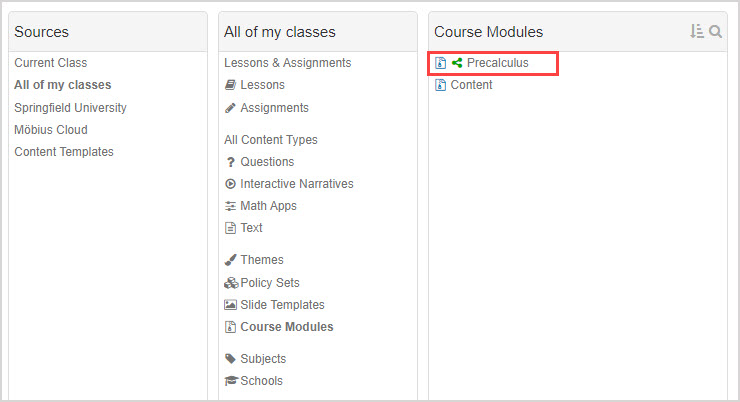The image size is (740, 402).
Task: Click the sort icon in Course Modules header
Action: pos(697,32)
